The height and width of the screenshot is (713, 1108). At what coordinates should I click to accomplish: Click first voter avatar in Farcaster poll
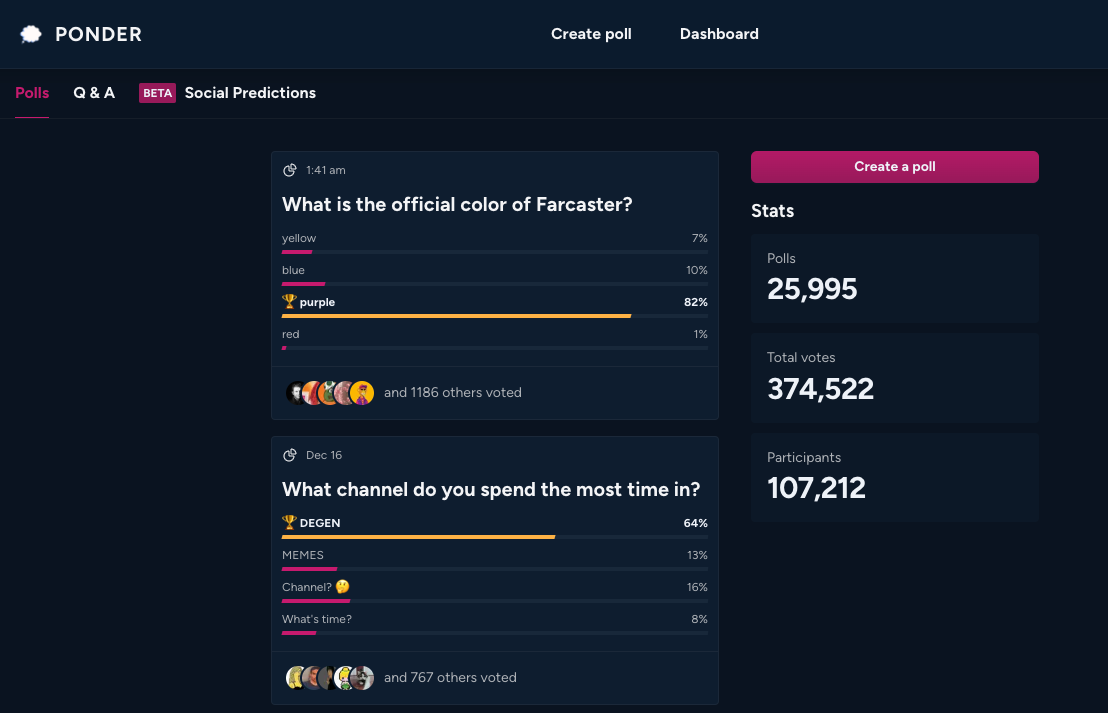point(297,392)
